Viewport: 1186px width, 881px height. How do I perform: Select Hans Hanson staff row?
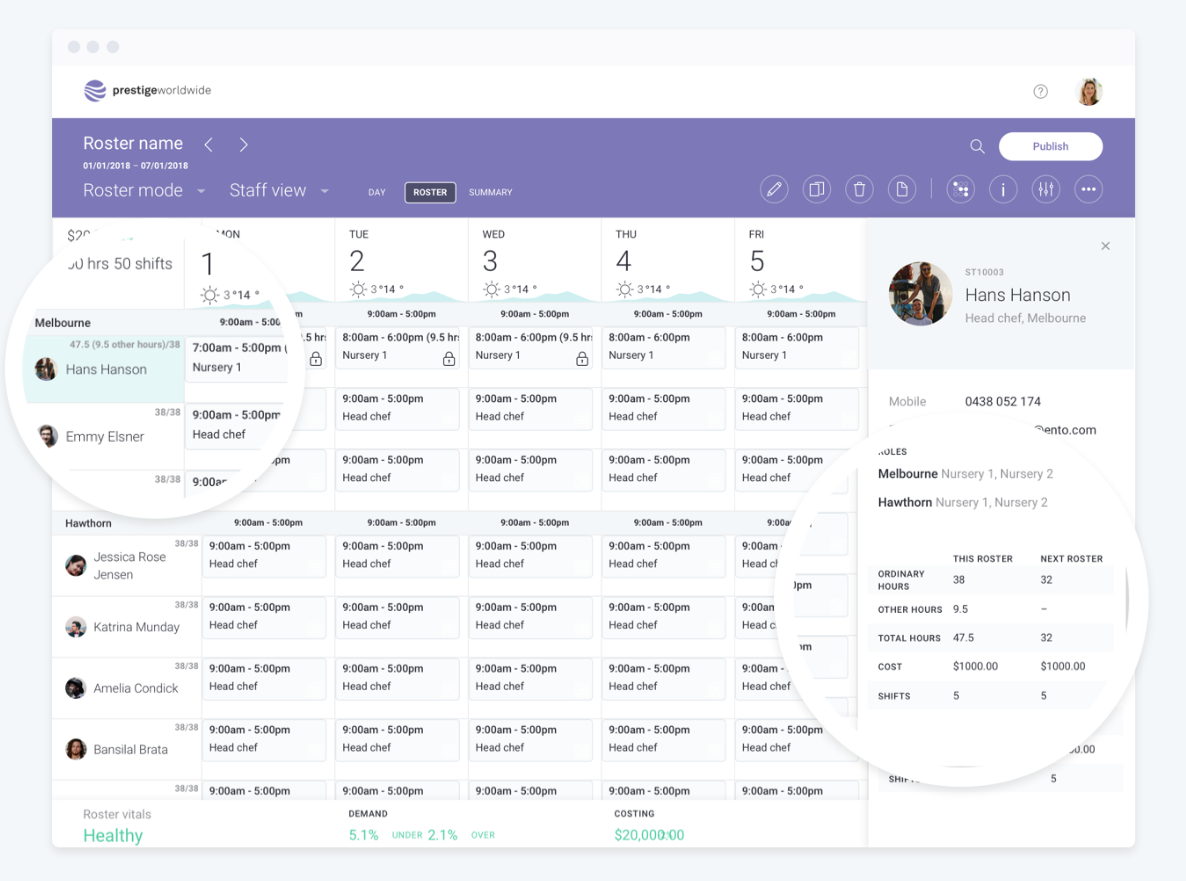pos(104,369)
